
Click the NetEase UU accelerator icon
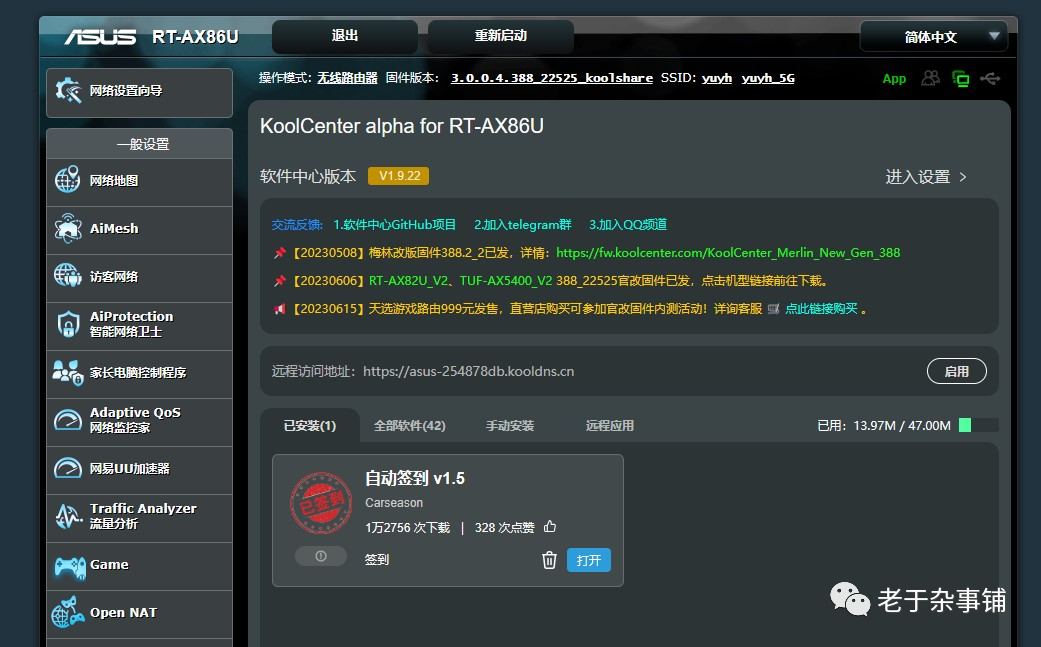pos(68,468)
